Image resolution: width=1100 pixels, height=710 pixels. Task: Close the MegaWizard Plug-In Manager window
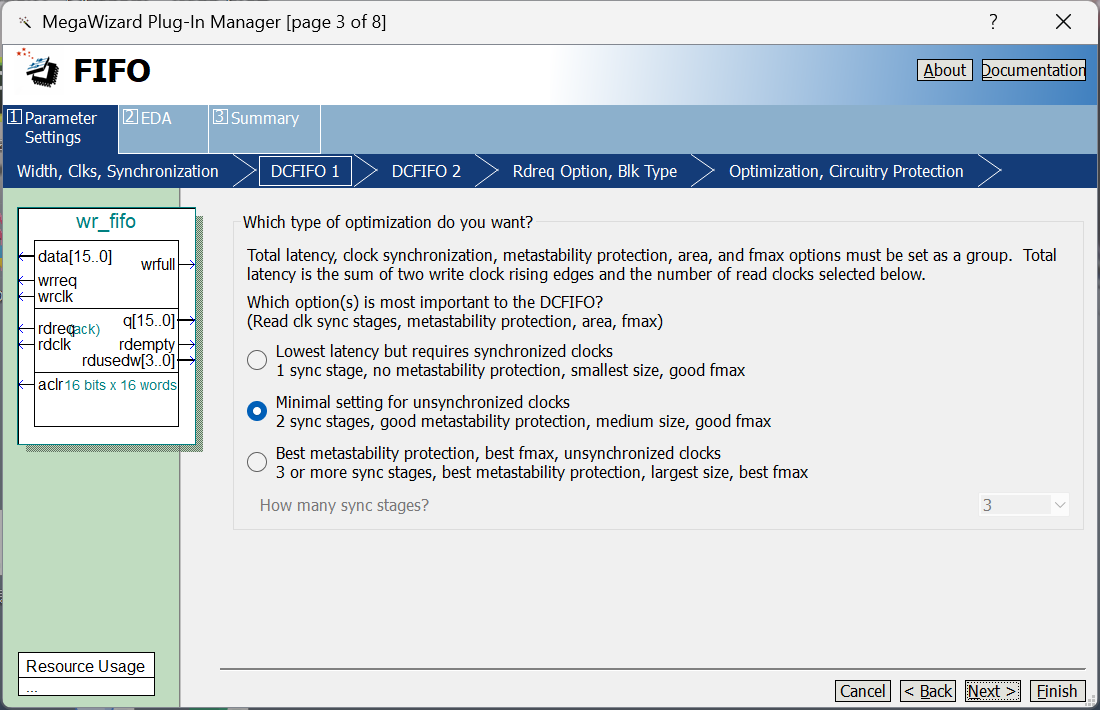point(1064,22)
